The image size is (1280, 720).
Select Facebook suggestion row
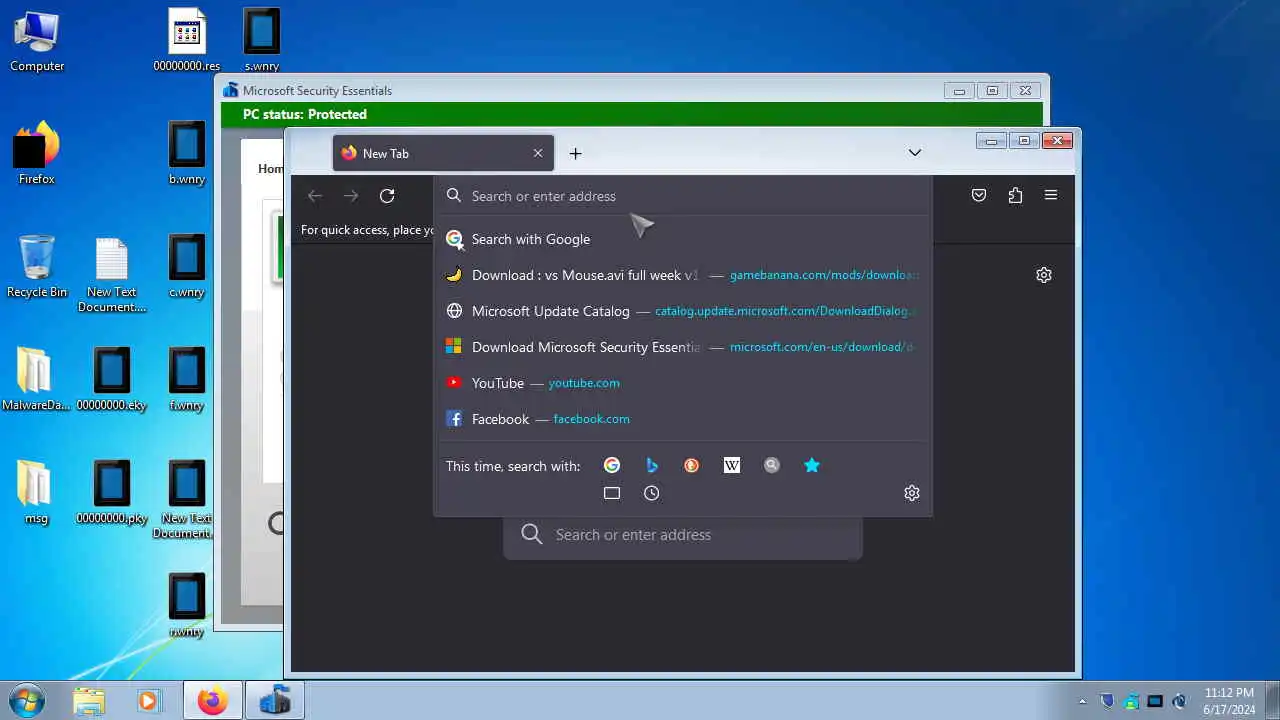[683, 419]
